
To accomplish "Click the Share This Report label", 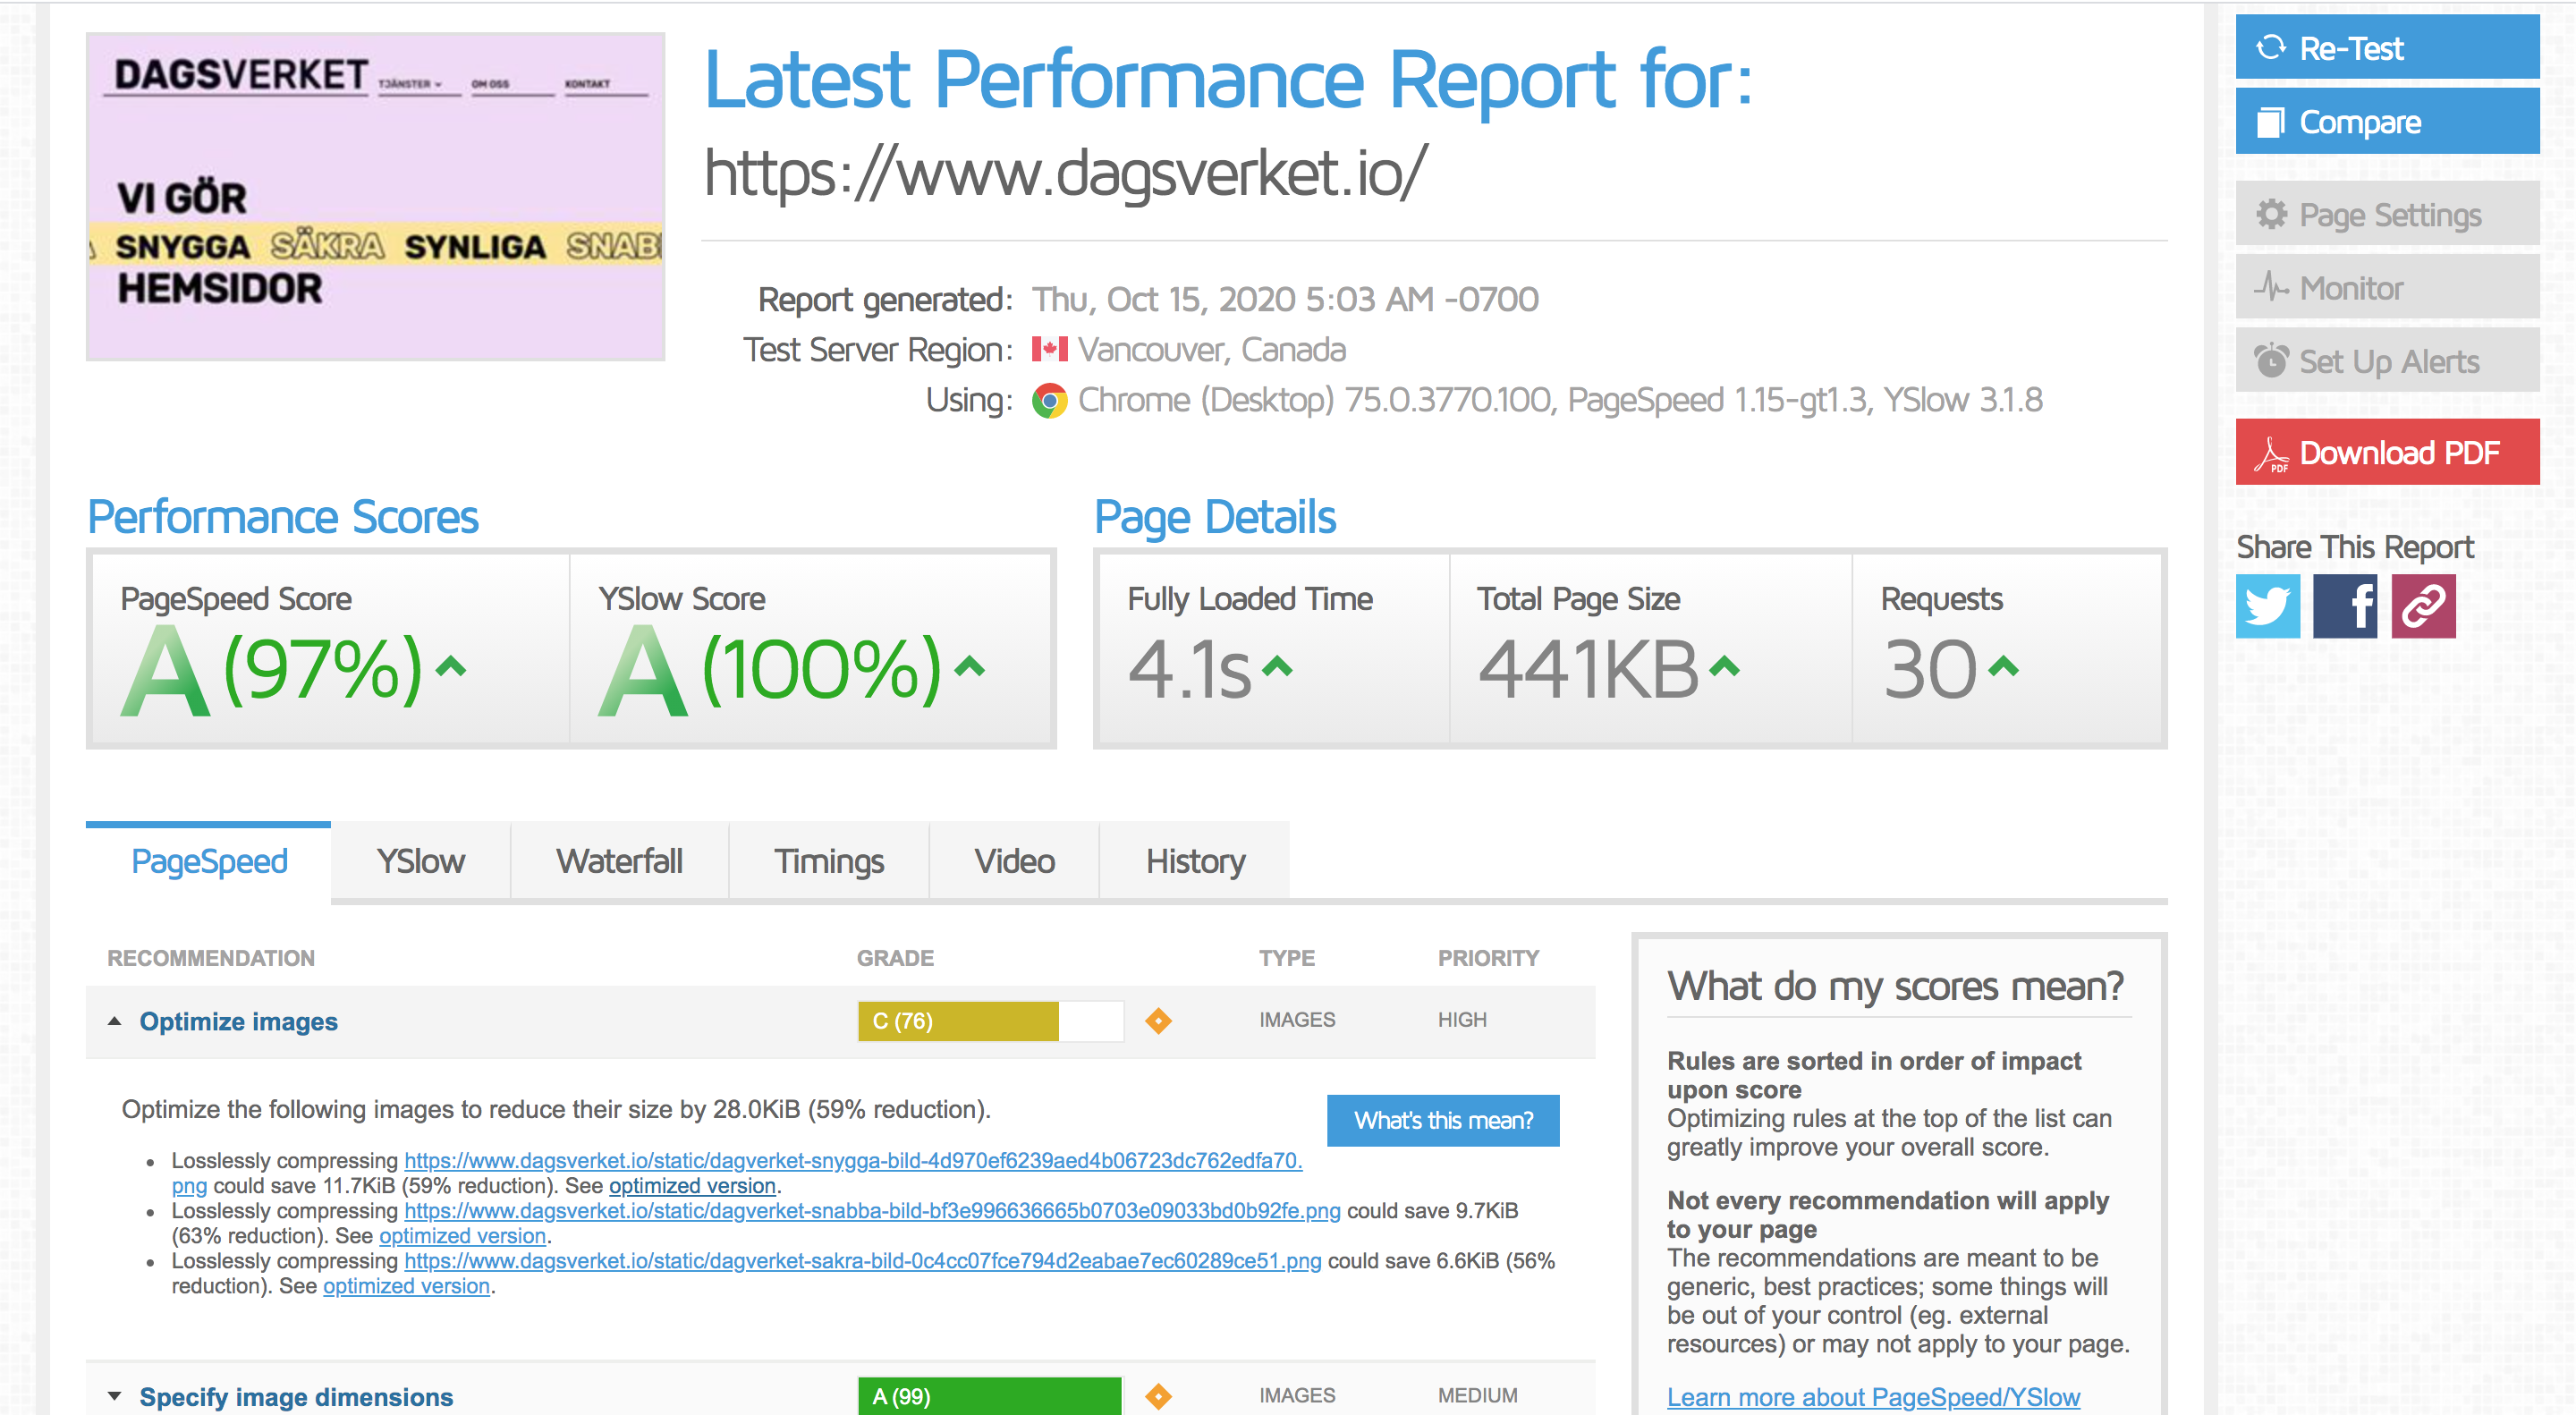I will point(2354,547).
